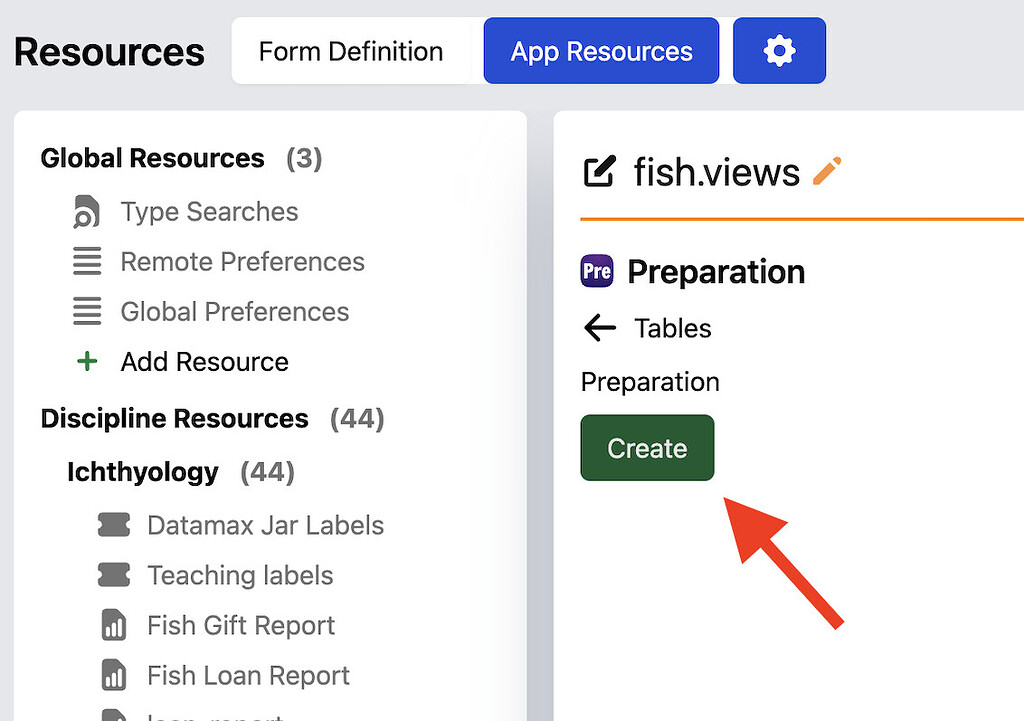Open the settings gear

pyautogui.click(x=779, y=50)
